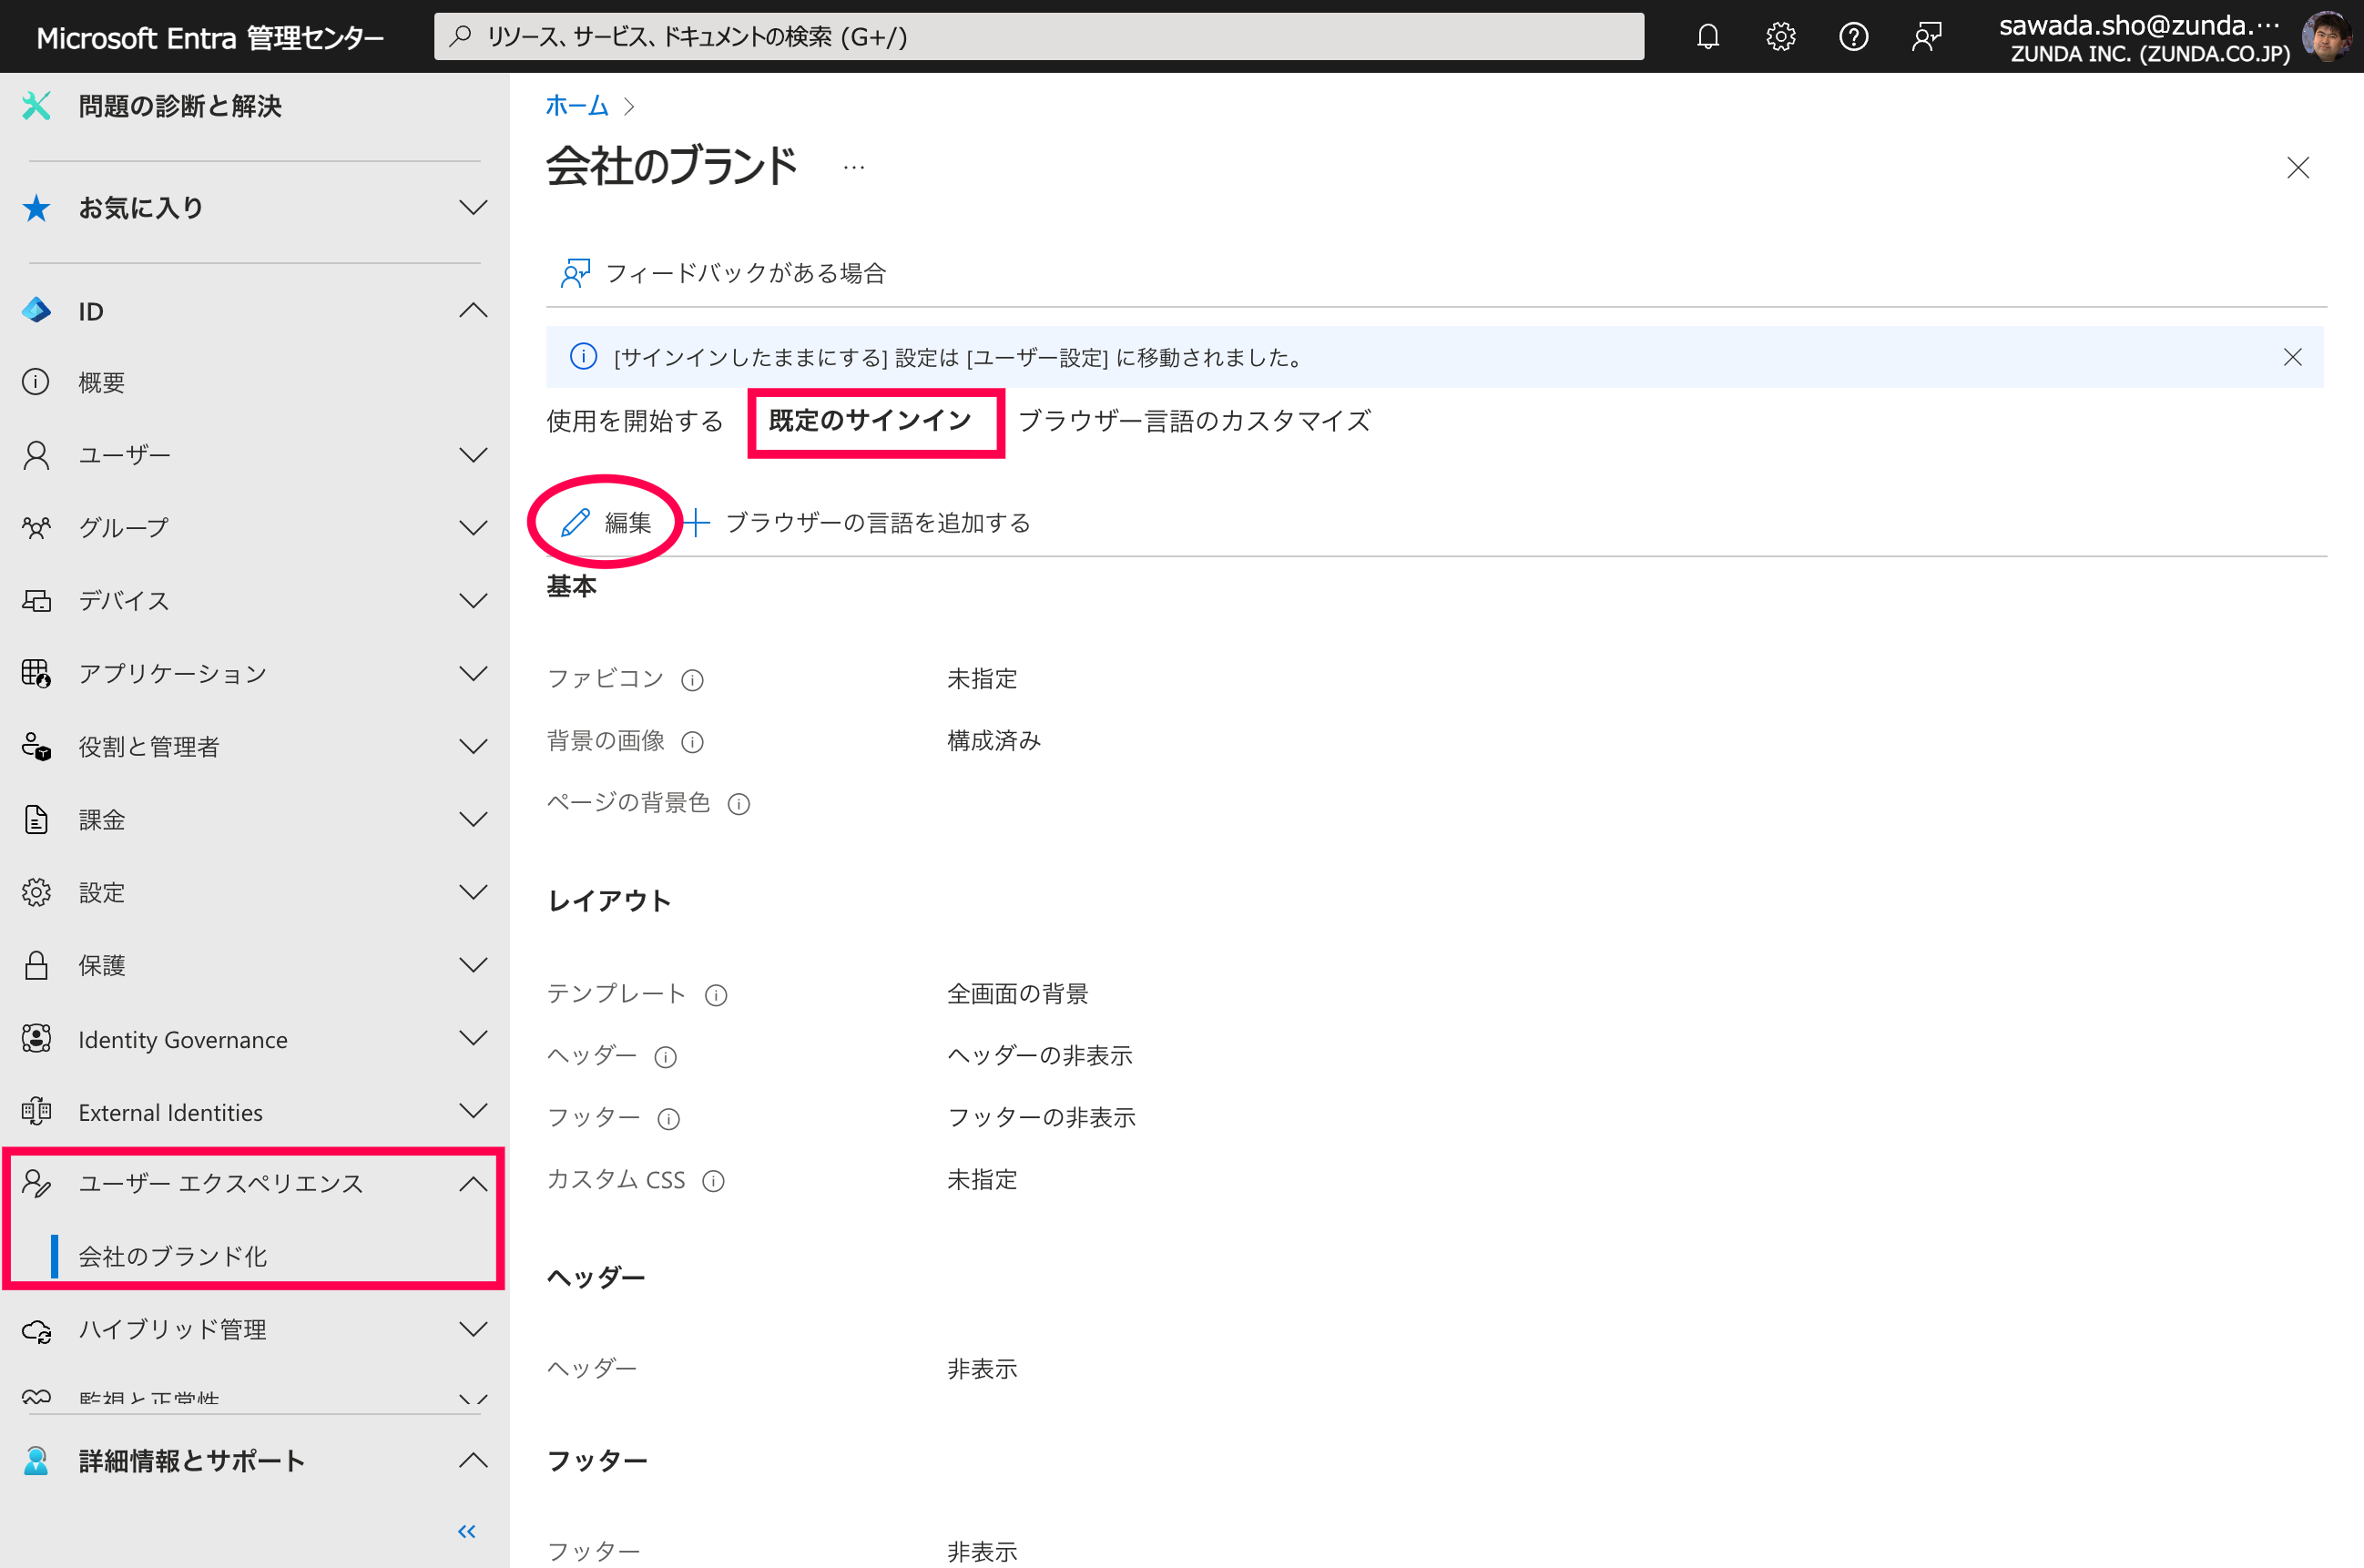Click the デバイス icon in sidebar

36,601
